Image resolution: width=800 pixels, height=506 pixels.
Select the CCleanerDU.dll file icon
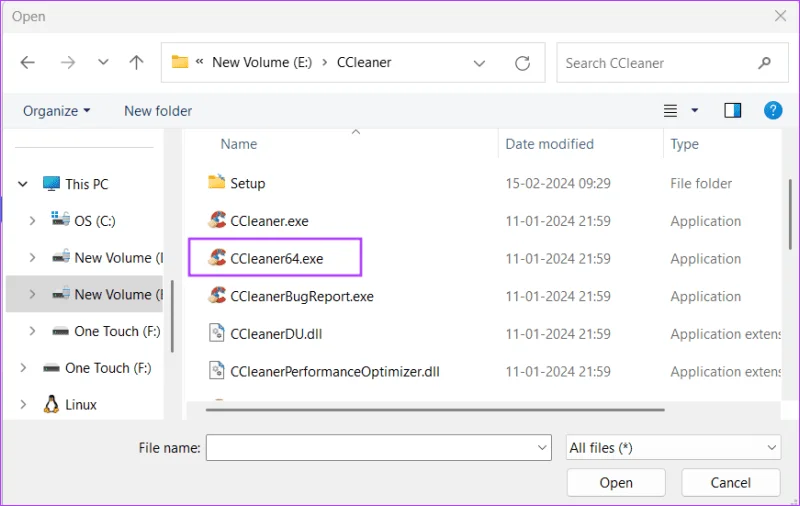point(217,333)
